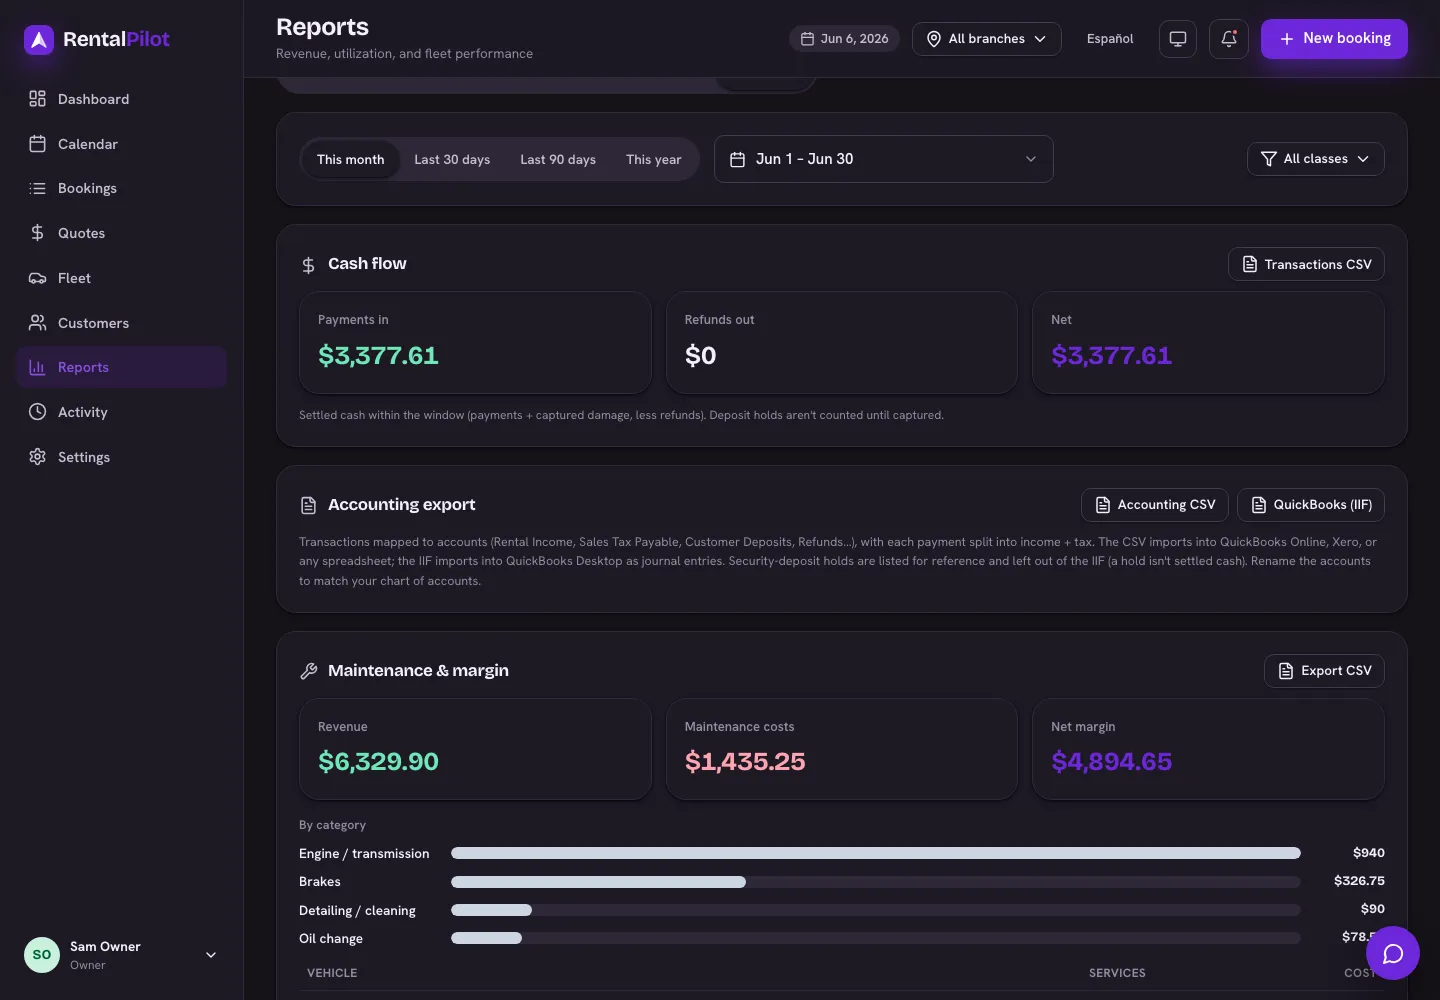Open the Calendar page in sidebar
Viewport: 1440px width, 1000px height.
tap(121, 144)
